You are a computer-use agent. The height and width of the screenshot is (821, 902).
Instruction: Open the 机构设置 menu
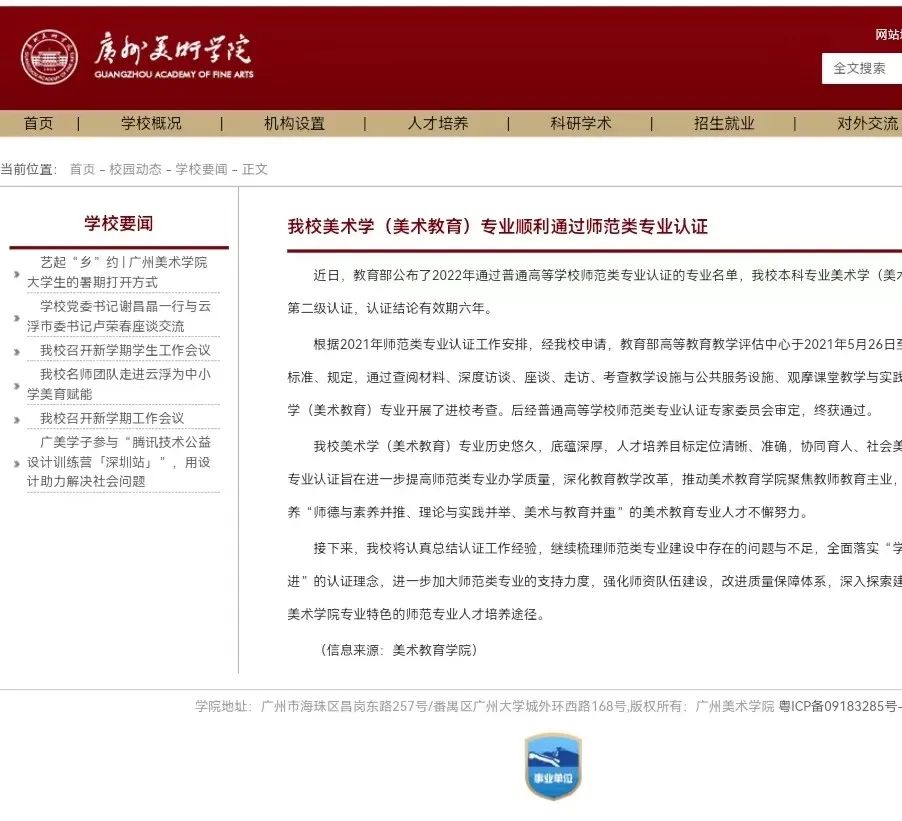click(295, 123)
